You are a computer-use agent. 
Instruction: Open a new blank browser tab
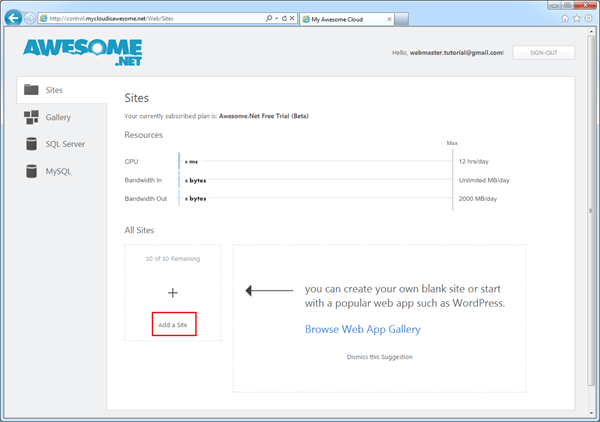(401, 19)
